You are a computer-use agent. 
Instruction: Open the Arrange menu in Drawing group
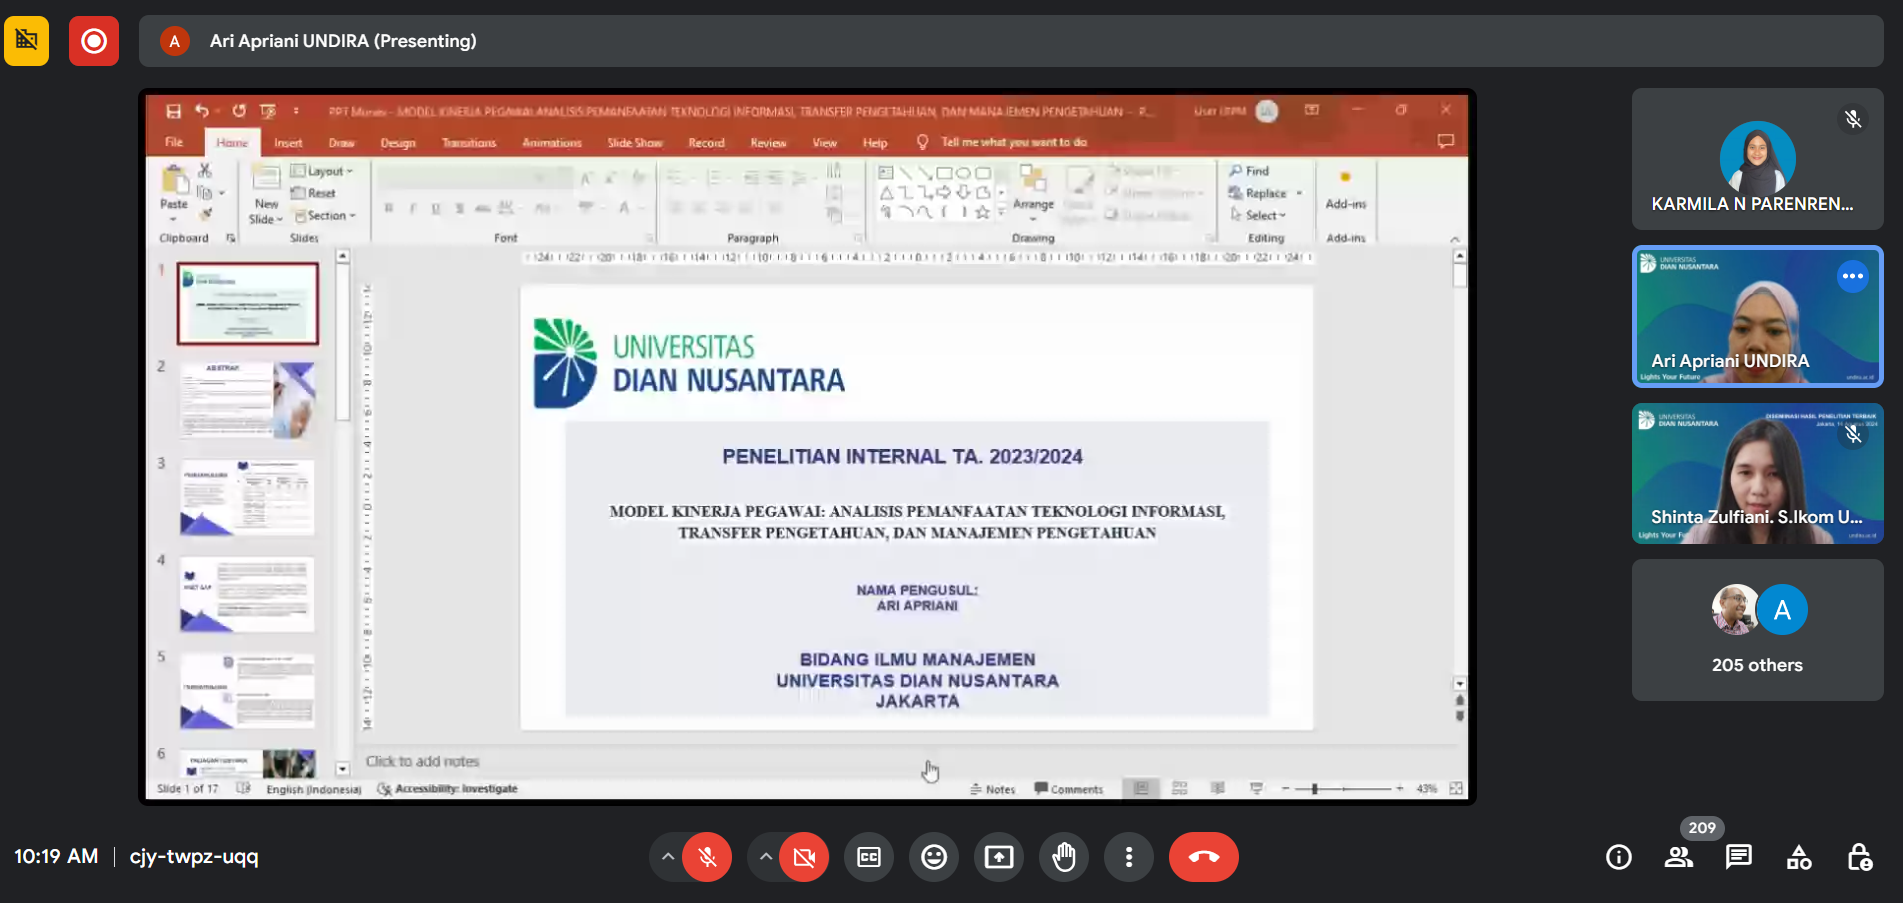point(1033,193)
